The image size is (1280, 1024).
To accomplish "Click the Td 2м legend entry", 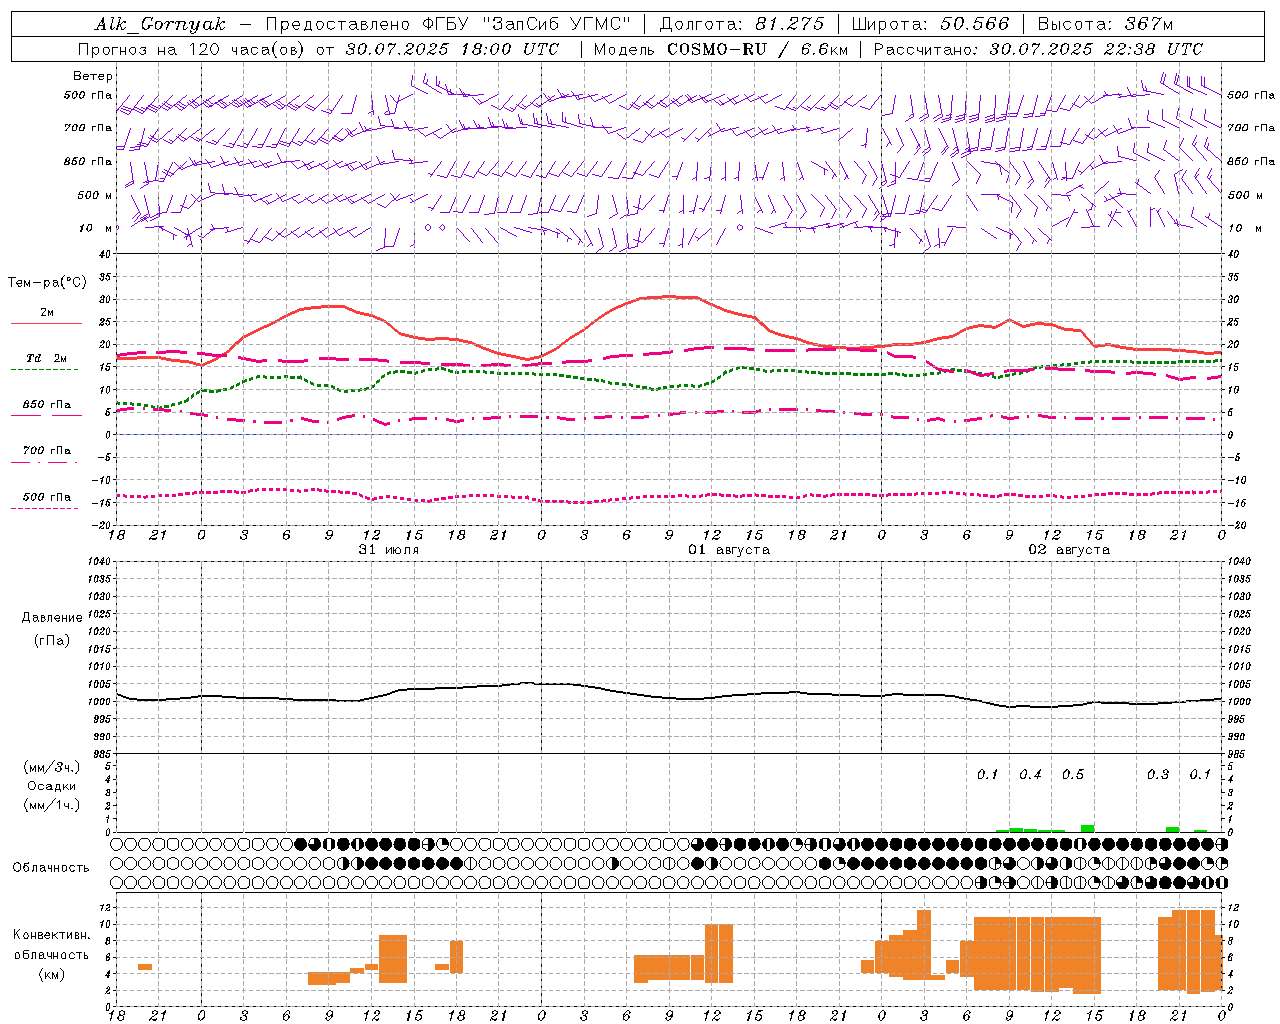I will (47, 358).
